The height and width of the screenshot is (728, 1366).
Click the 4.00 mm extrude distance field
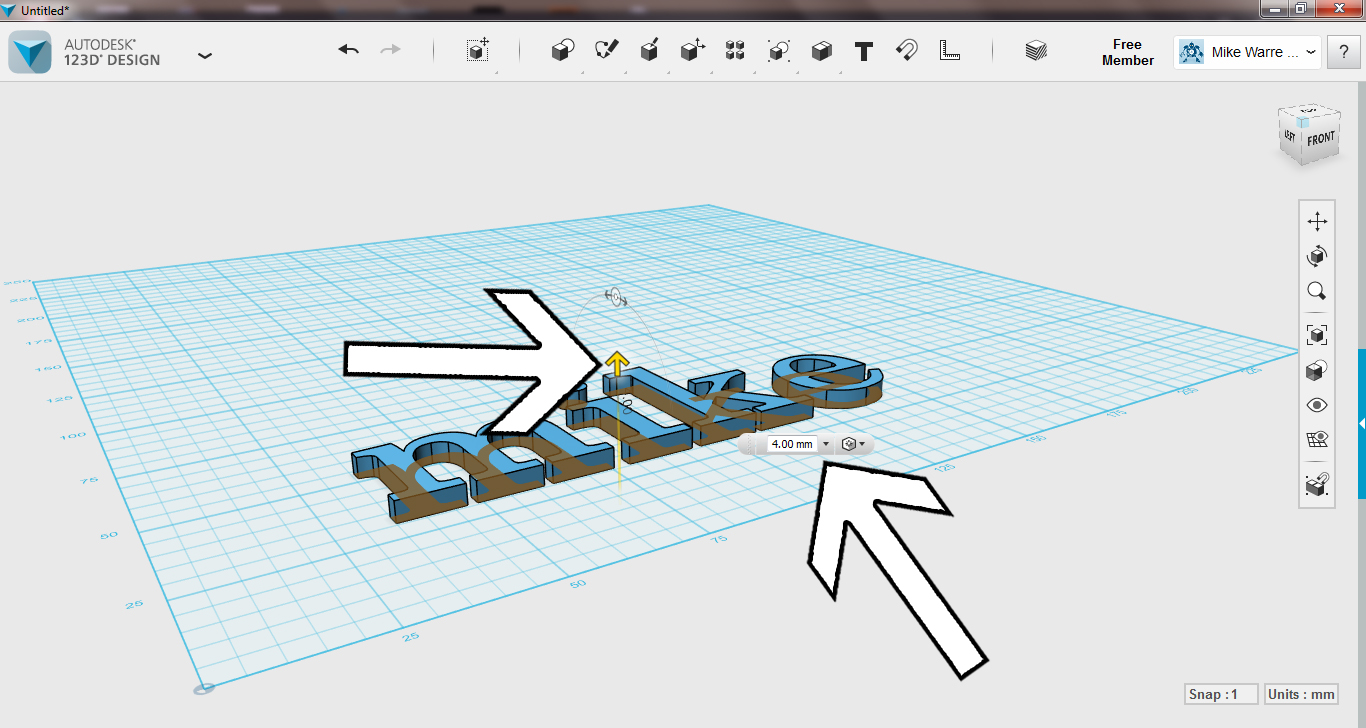[792, 444]
